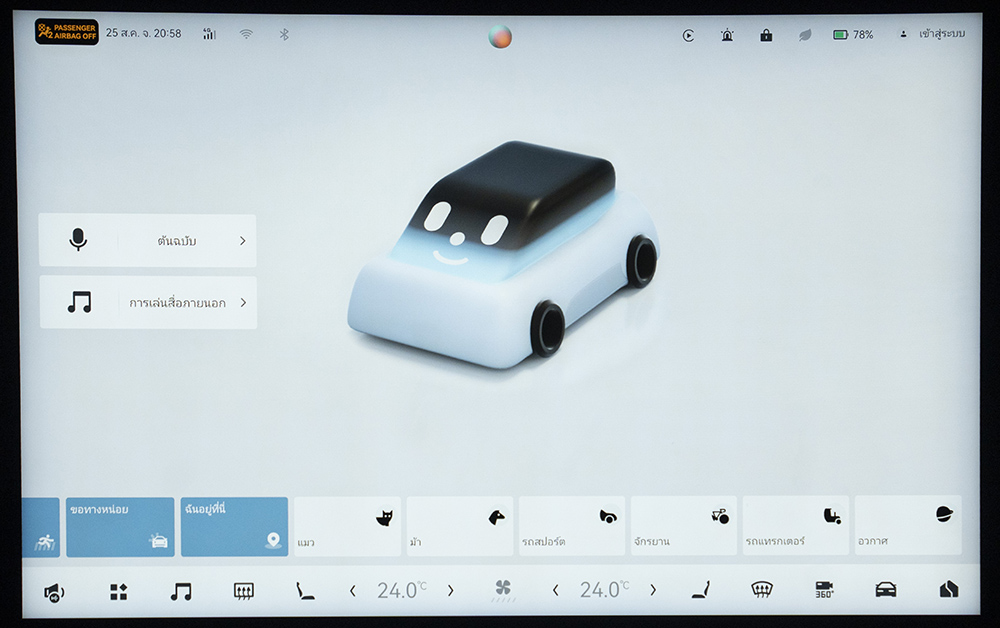Open driver seat controls icon
Image resolution: width=1000 pixels, height=628 pixels.
click(304, 591)
